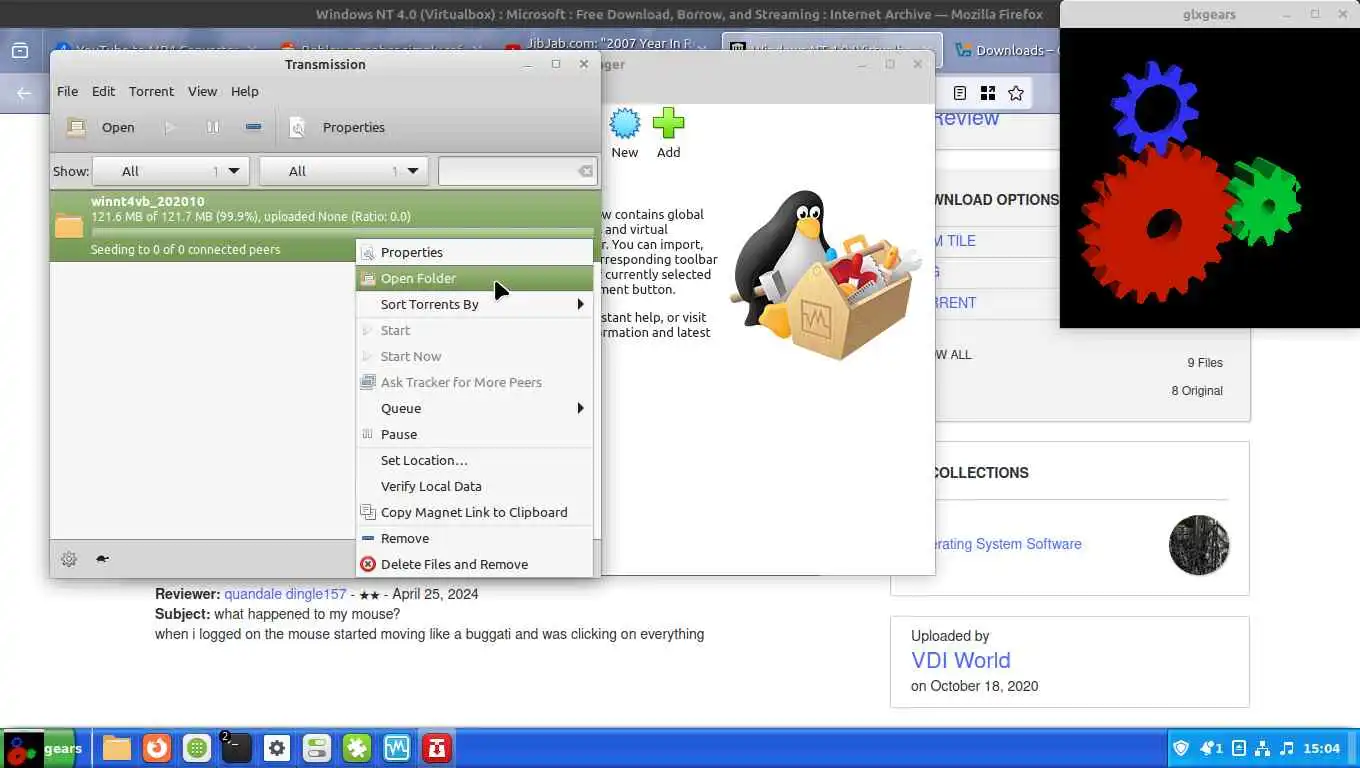Image resolution: width=1360 pixels, height=768 pixels.
Task: Expand the Queue submenu
Action: click(x=475, y=408)
